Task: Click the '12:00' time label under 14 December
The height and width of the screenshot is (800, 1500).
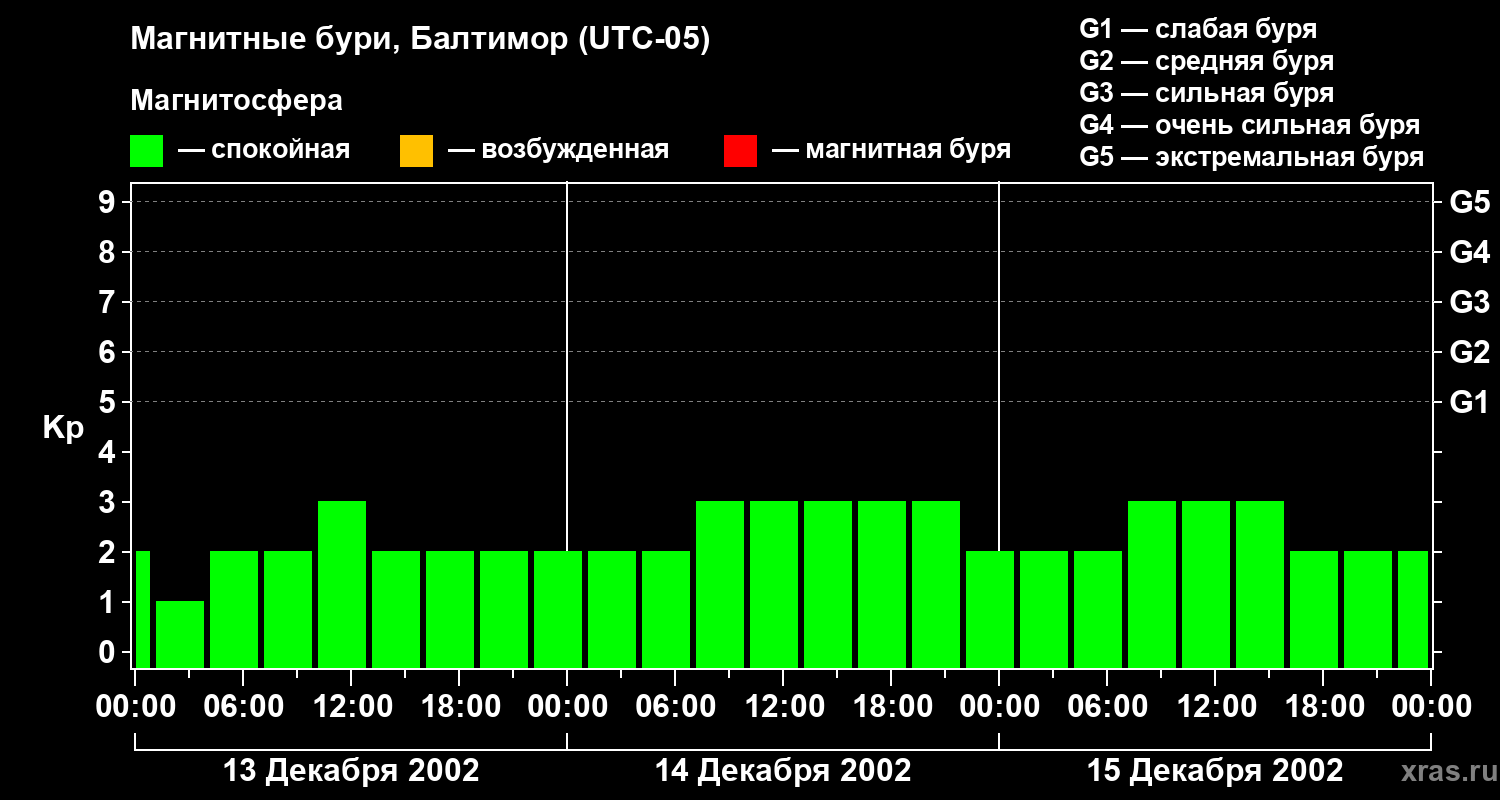Action: [x=783, y=706]
